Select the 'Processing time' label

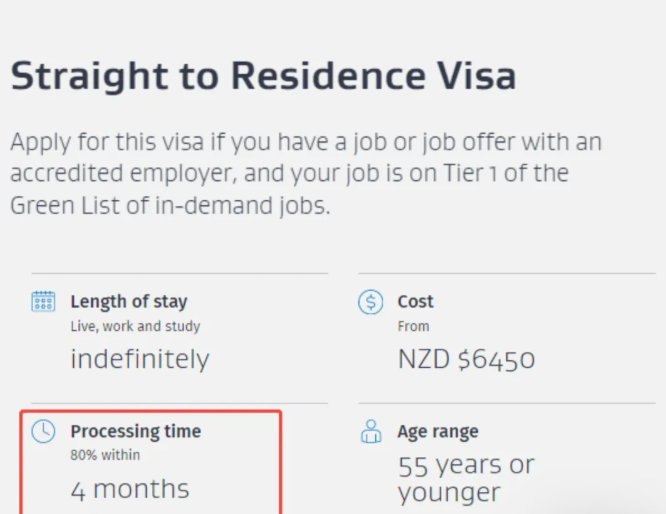135,432
